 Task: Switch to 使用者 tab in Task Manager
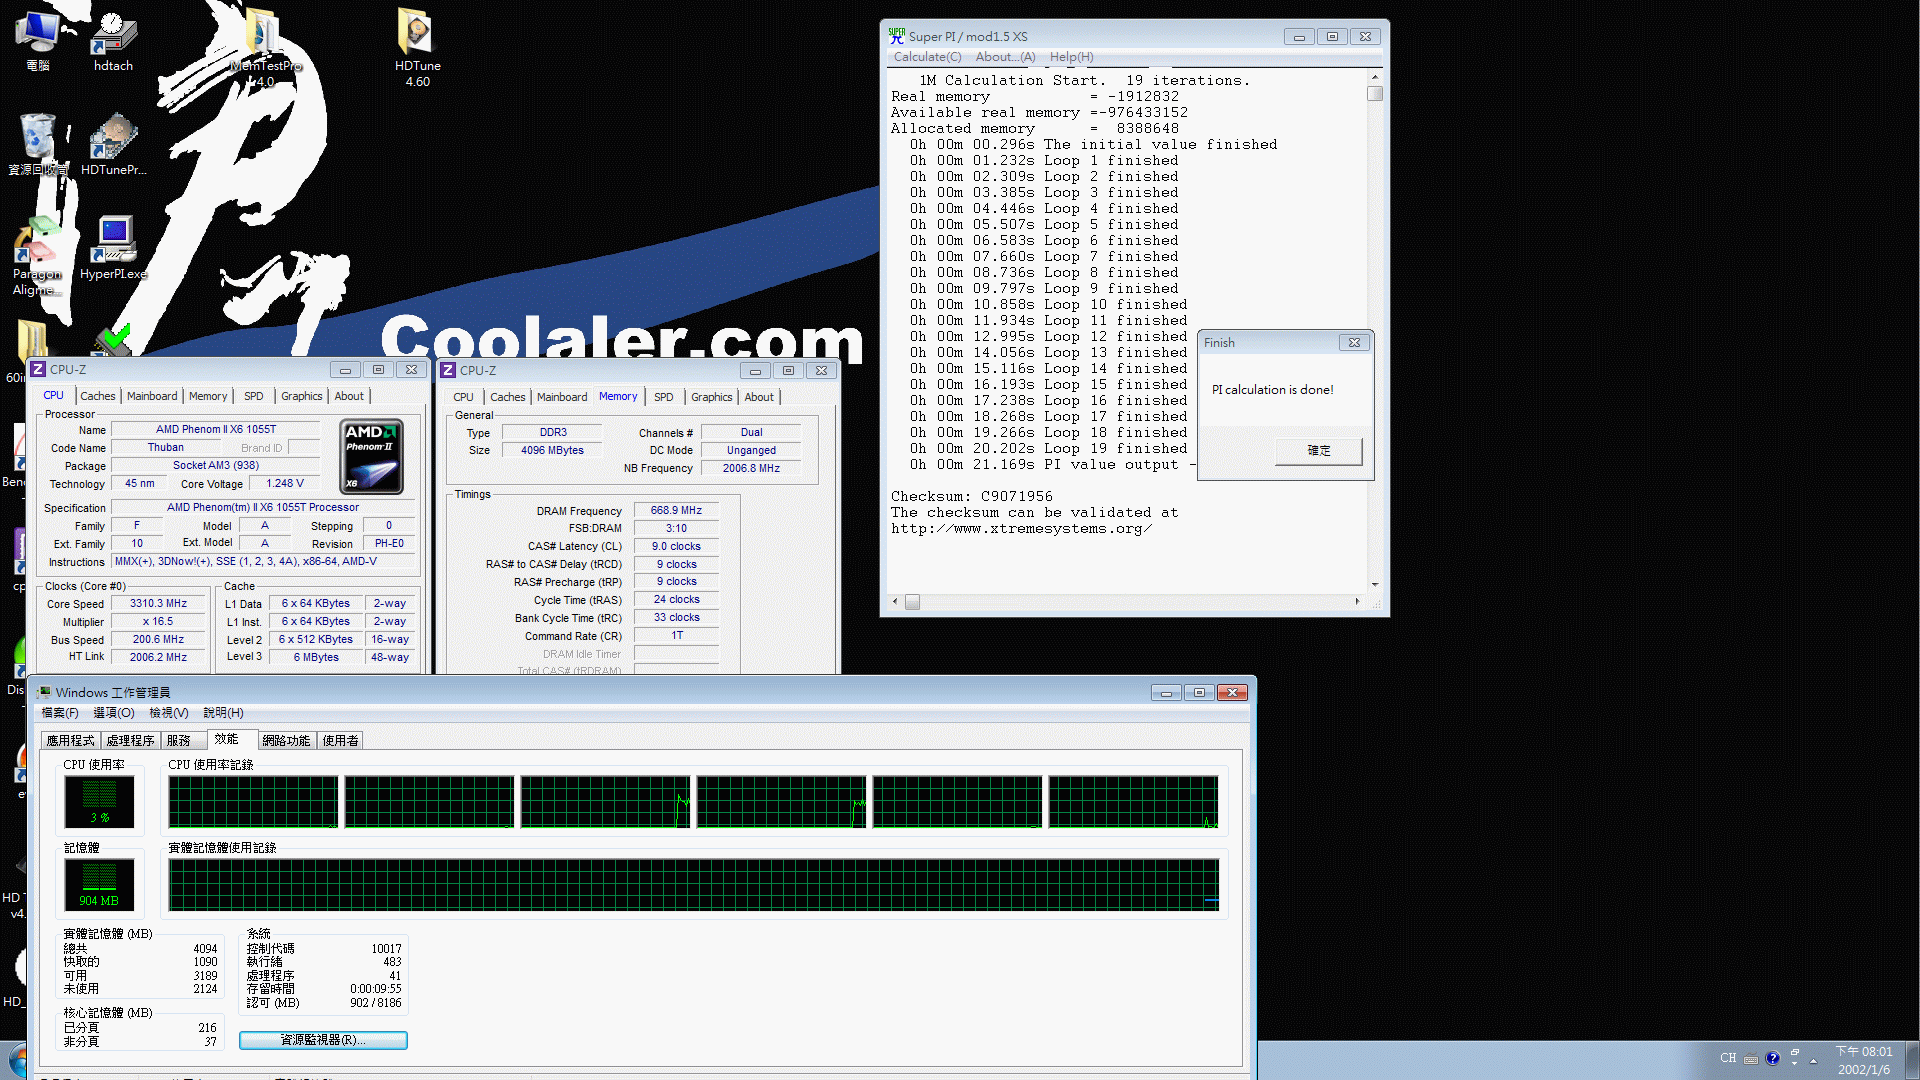340,741
